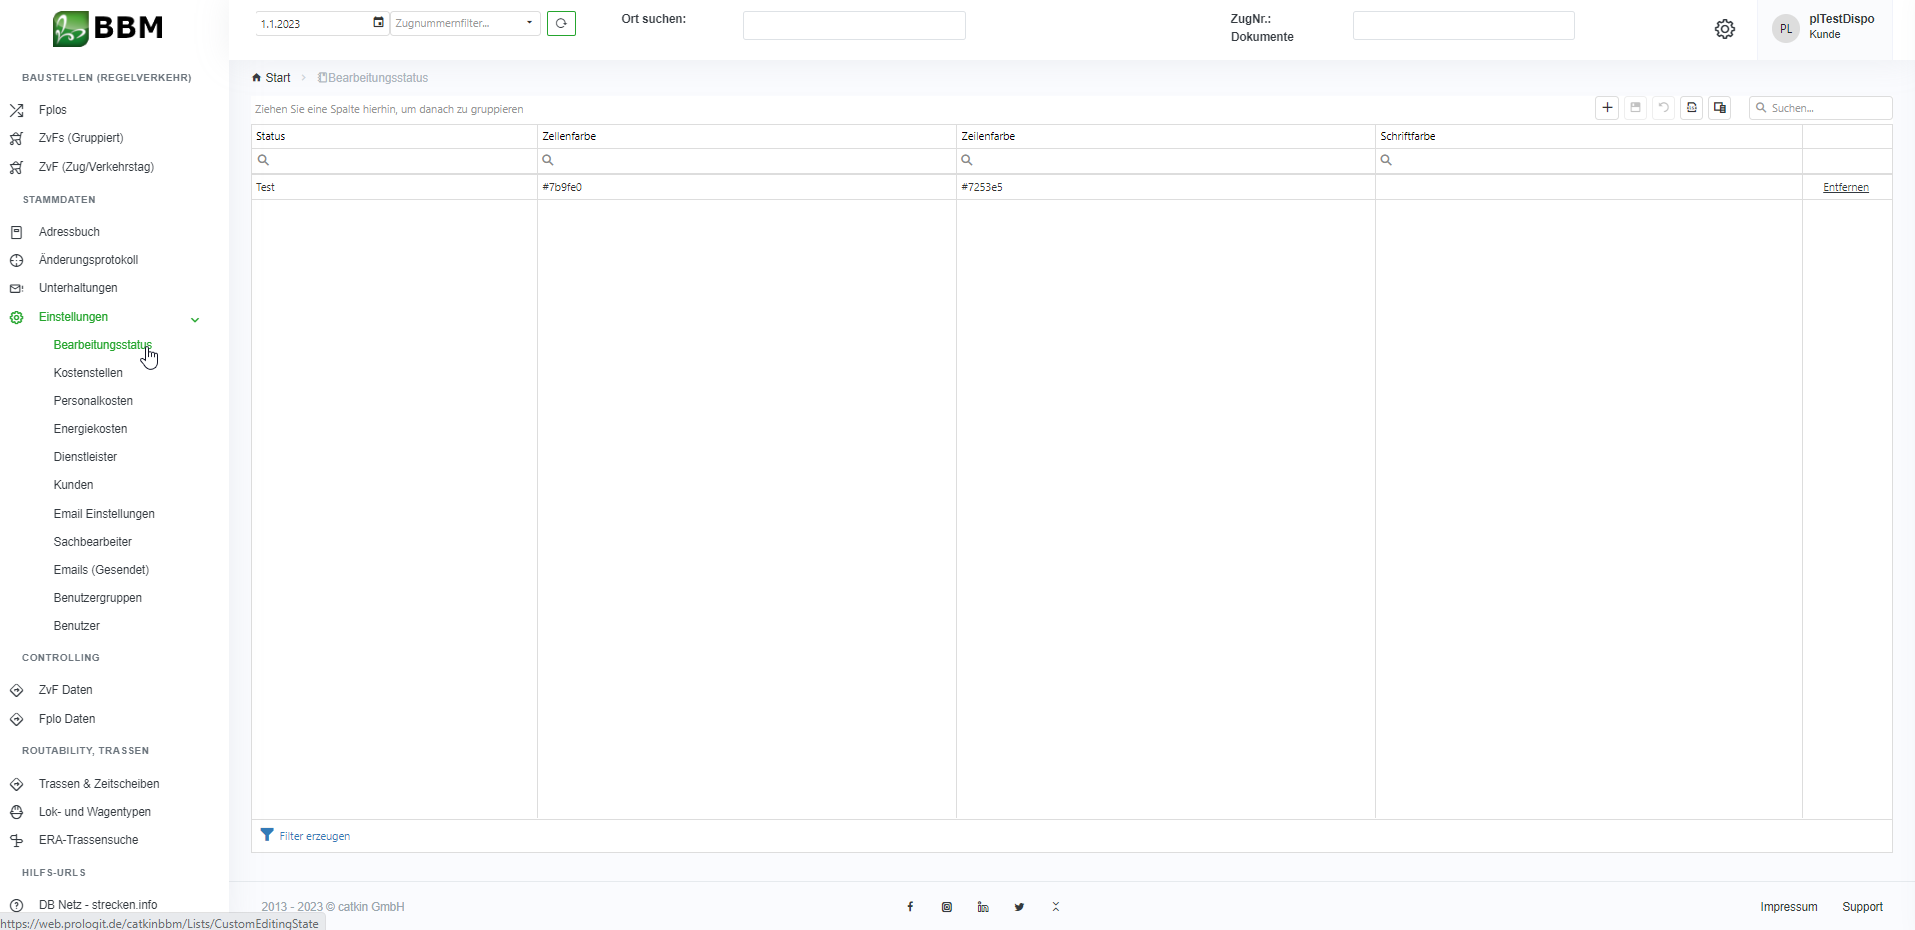Open settings via the top-right gear icon
Viewport: 1915px width, 930px height.
point(1725,29)
